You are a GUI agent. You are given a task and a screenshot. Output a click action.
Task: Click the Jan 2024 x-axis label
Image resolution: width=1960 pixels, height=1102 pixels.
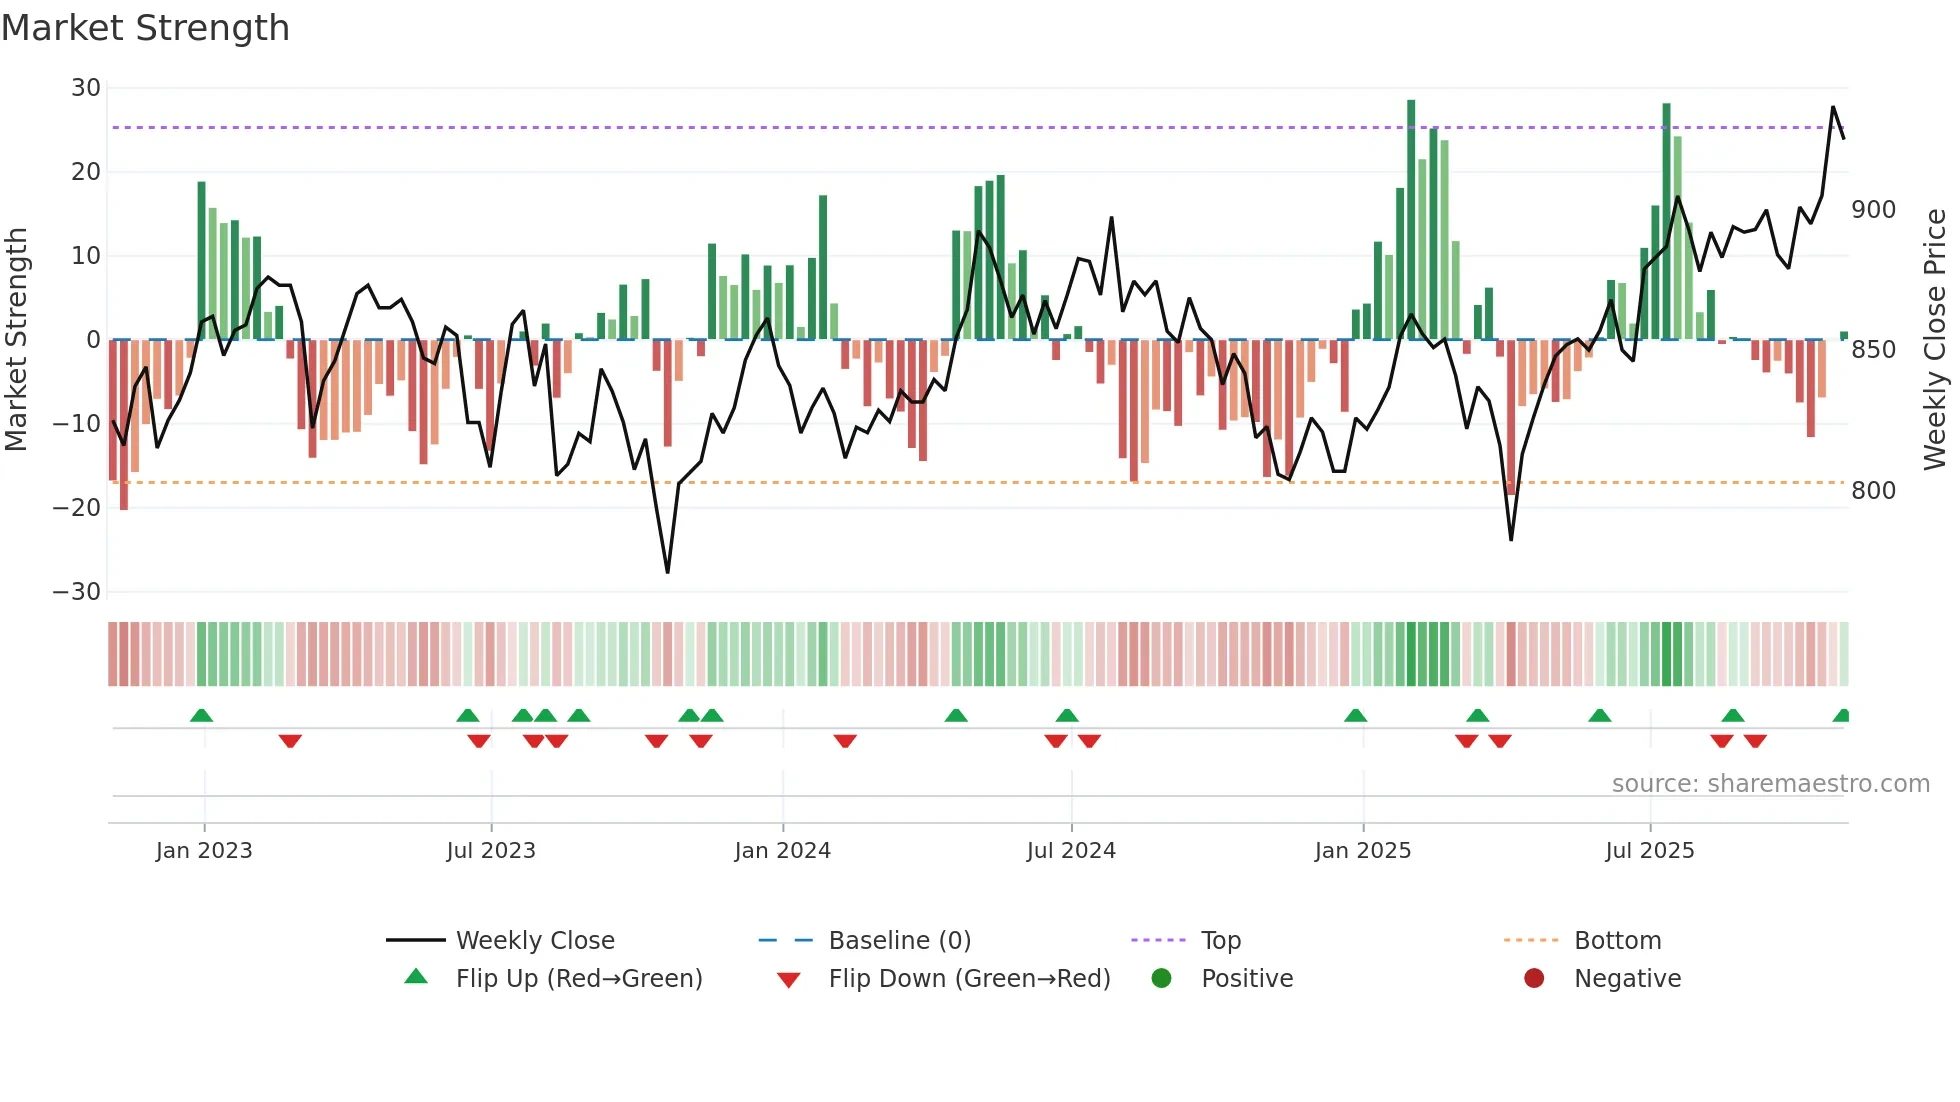(782, 851)
